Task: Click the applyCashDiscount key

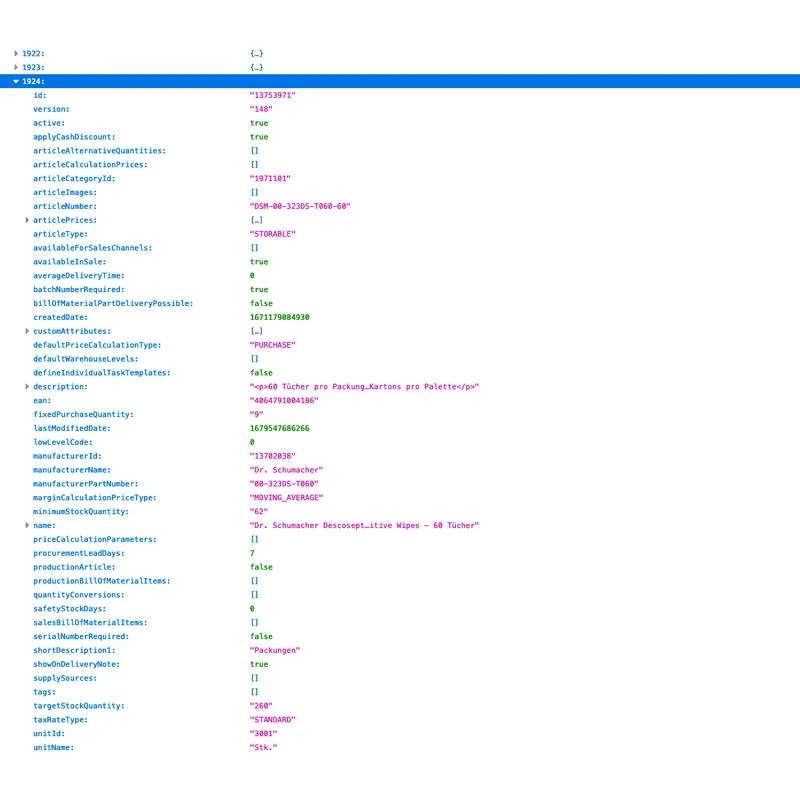Action: [74, 137]
